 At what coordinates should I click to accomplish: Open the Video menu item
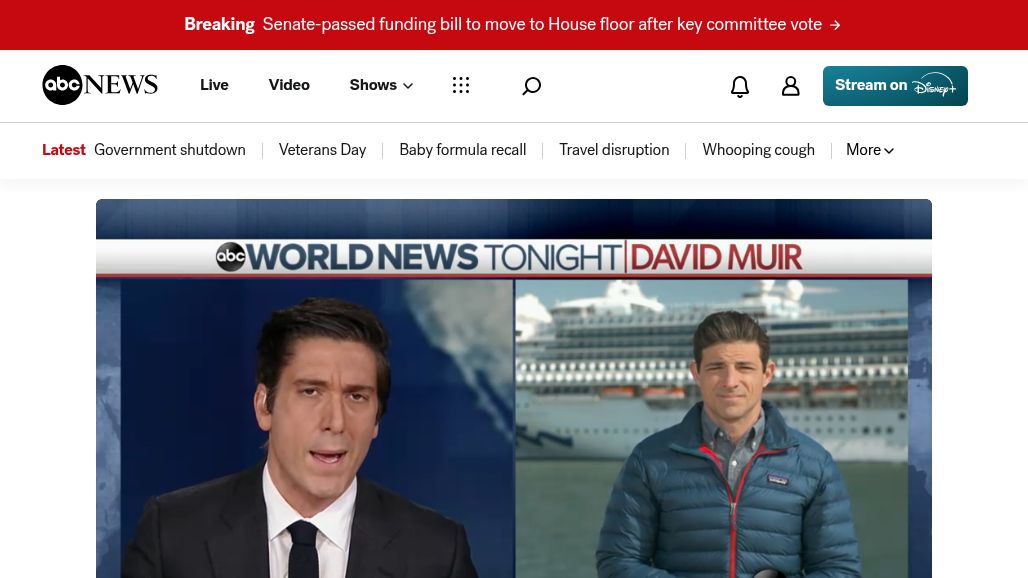(289, 86)
